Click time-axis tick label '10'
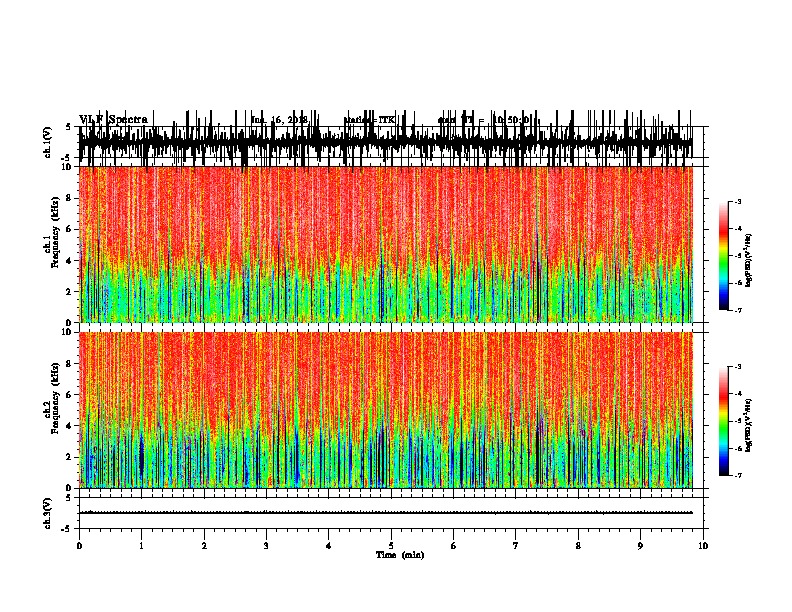The height and width of the screenshot is (612, 792). tap(703, 546)
